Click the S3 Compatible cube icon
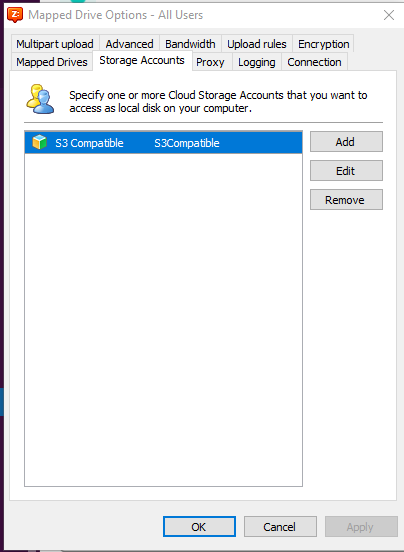 coord(39,142)
